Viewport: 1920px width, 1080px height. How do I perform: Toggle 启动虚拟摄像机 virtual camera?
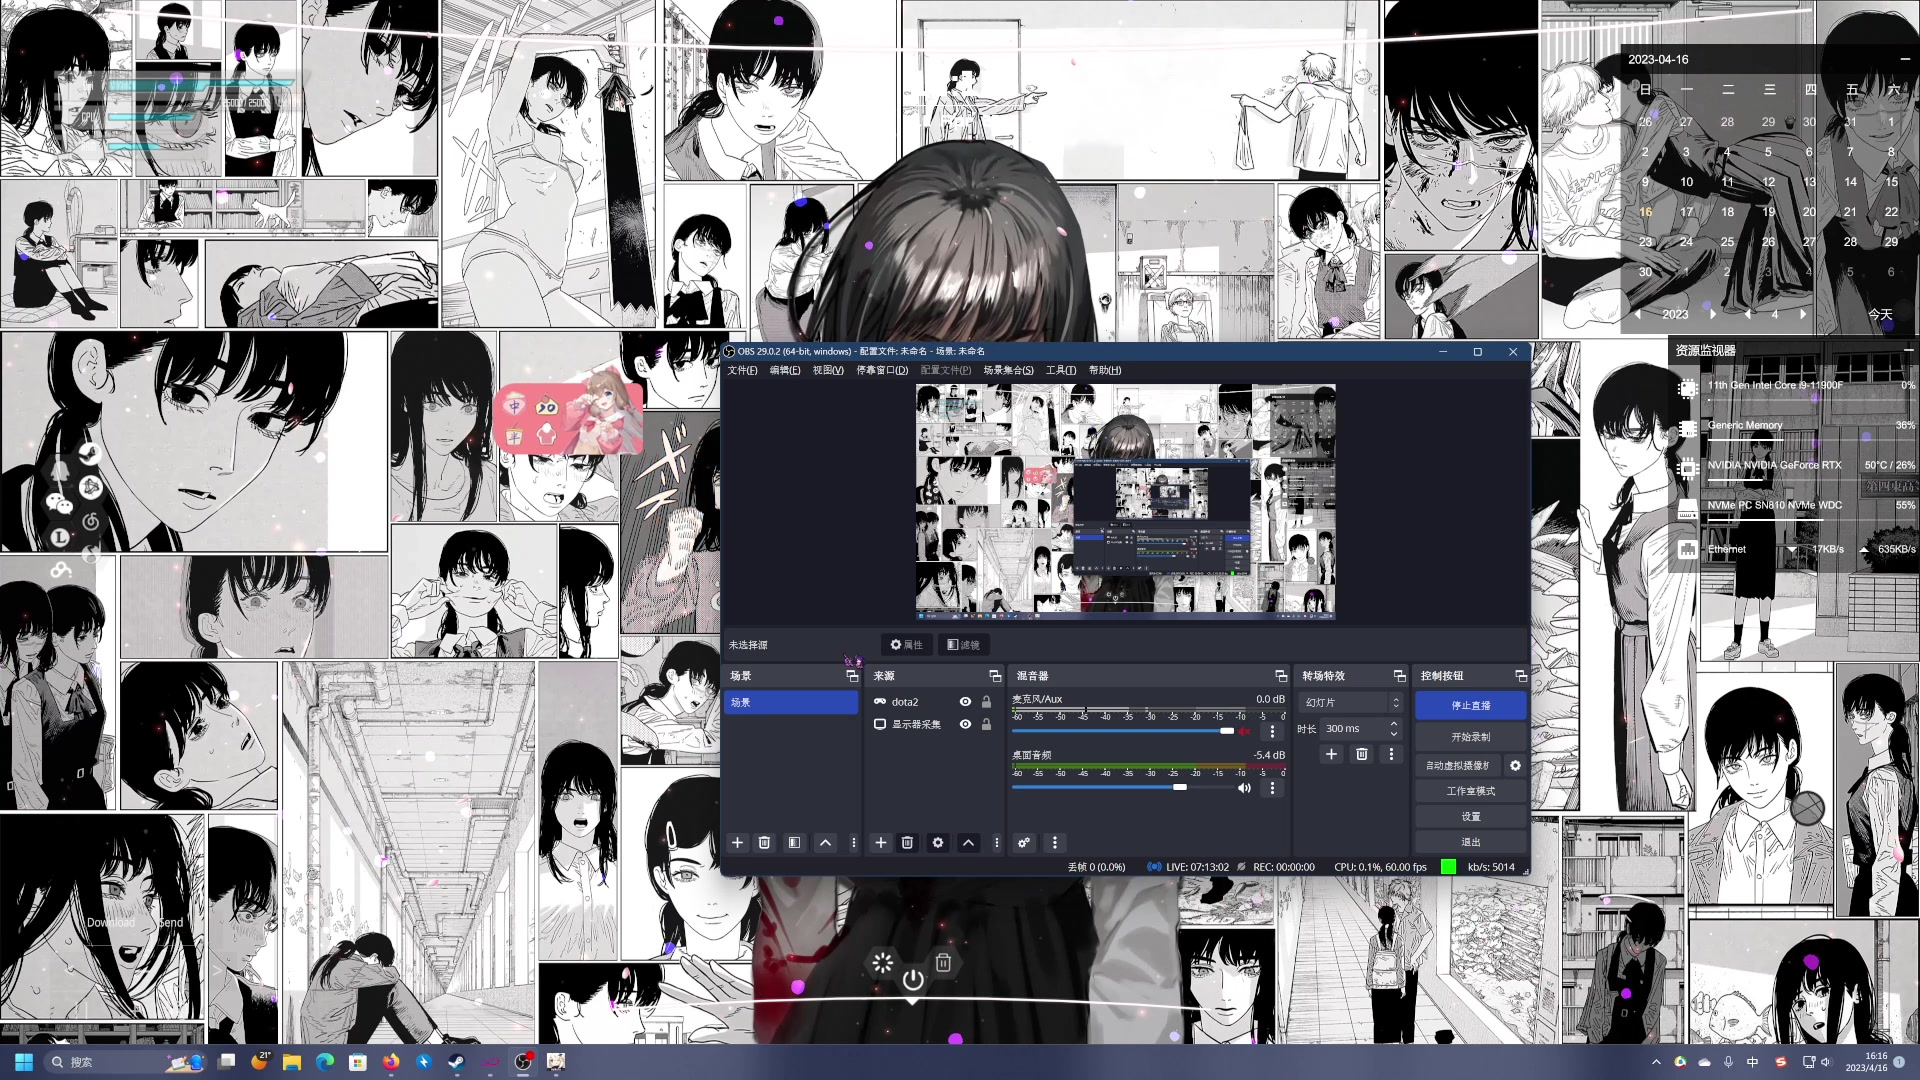click(x=1458, y=765)
